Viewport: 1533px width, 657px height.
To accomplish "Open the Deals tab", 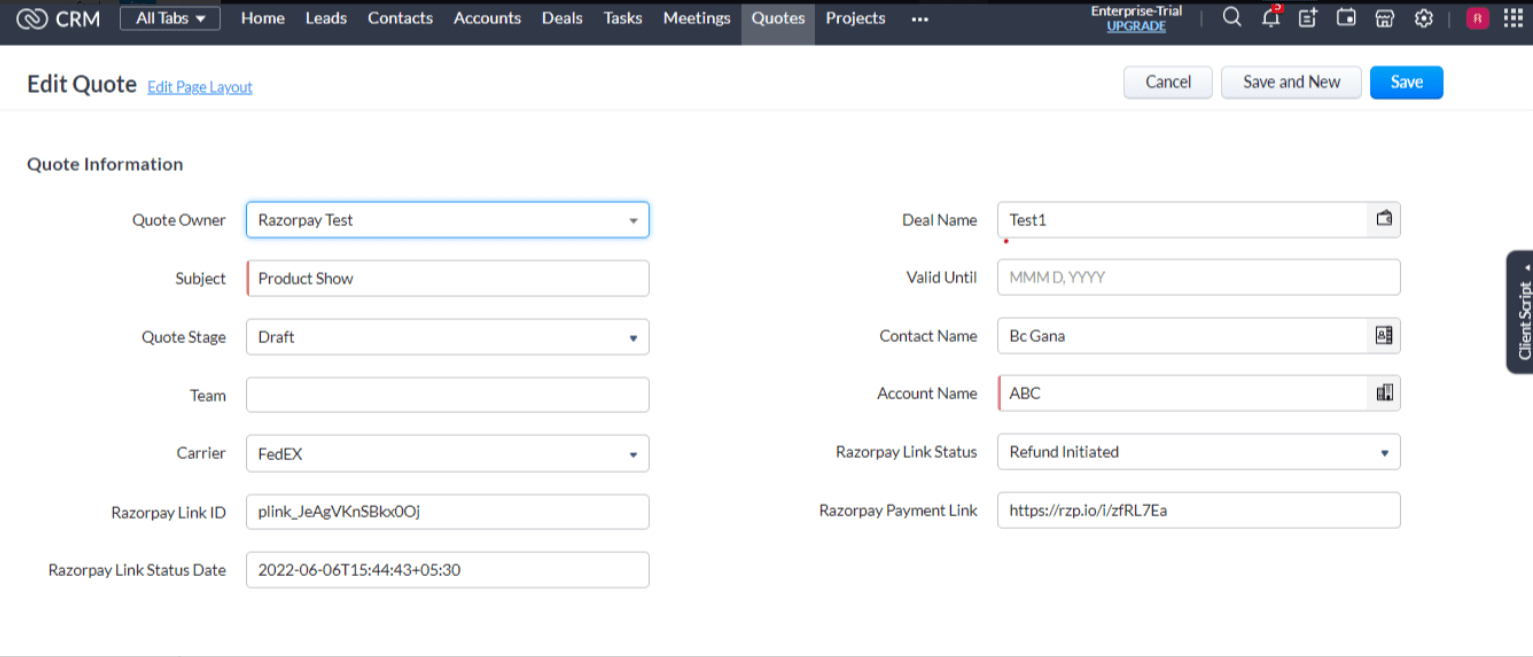I will (x=562, y=18).
